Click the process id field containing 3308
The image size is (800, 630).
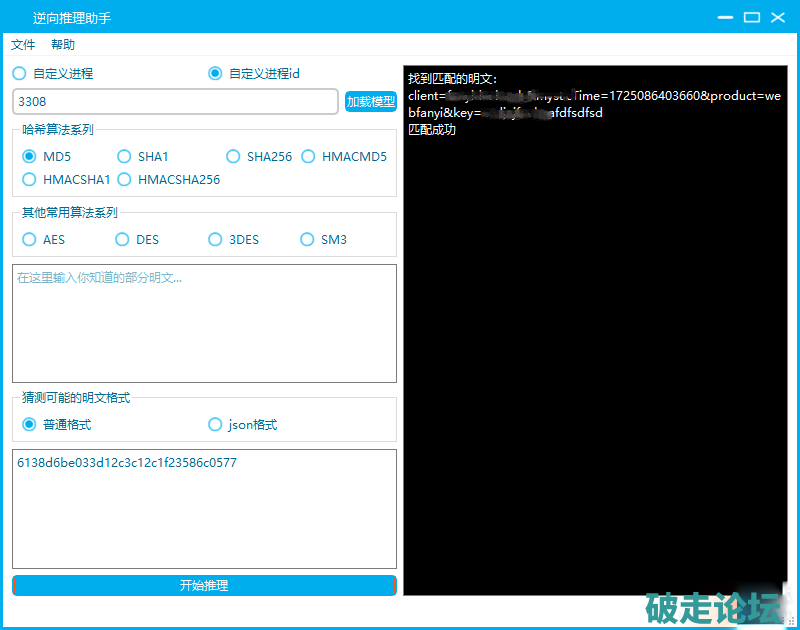tap(175, 102)
